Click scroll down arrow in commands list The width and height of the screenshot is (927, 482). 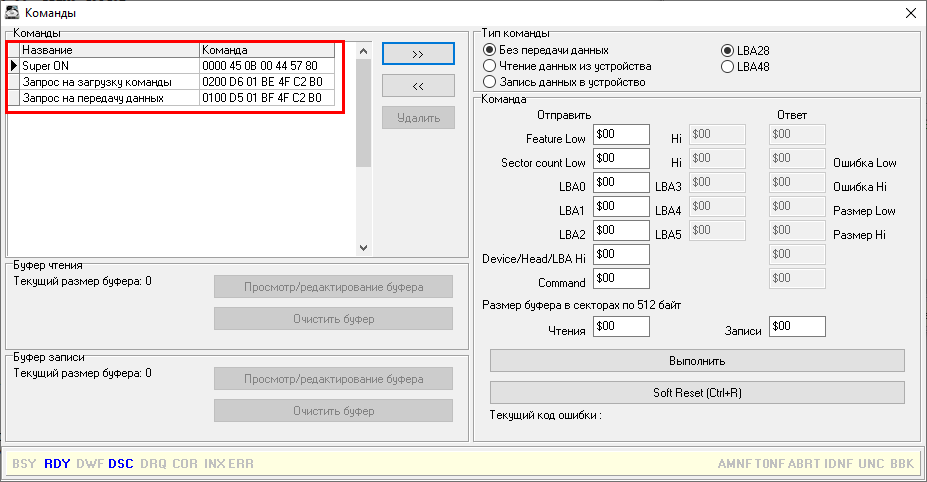coord(363,247)
